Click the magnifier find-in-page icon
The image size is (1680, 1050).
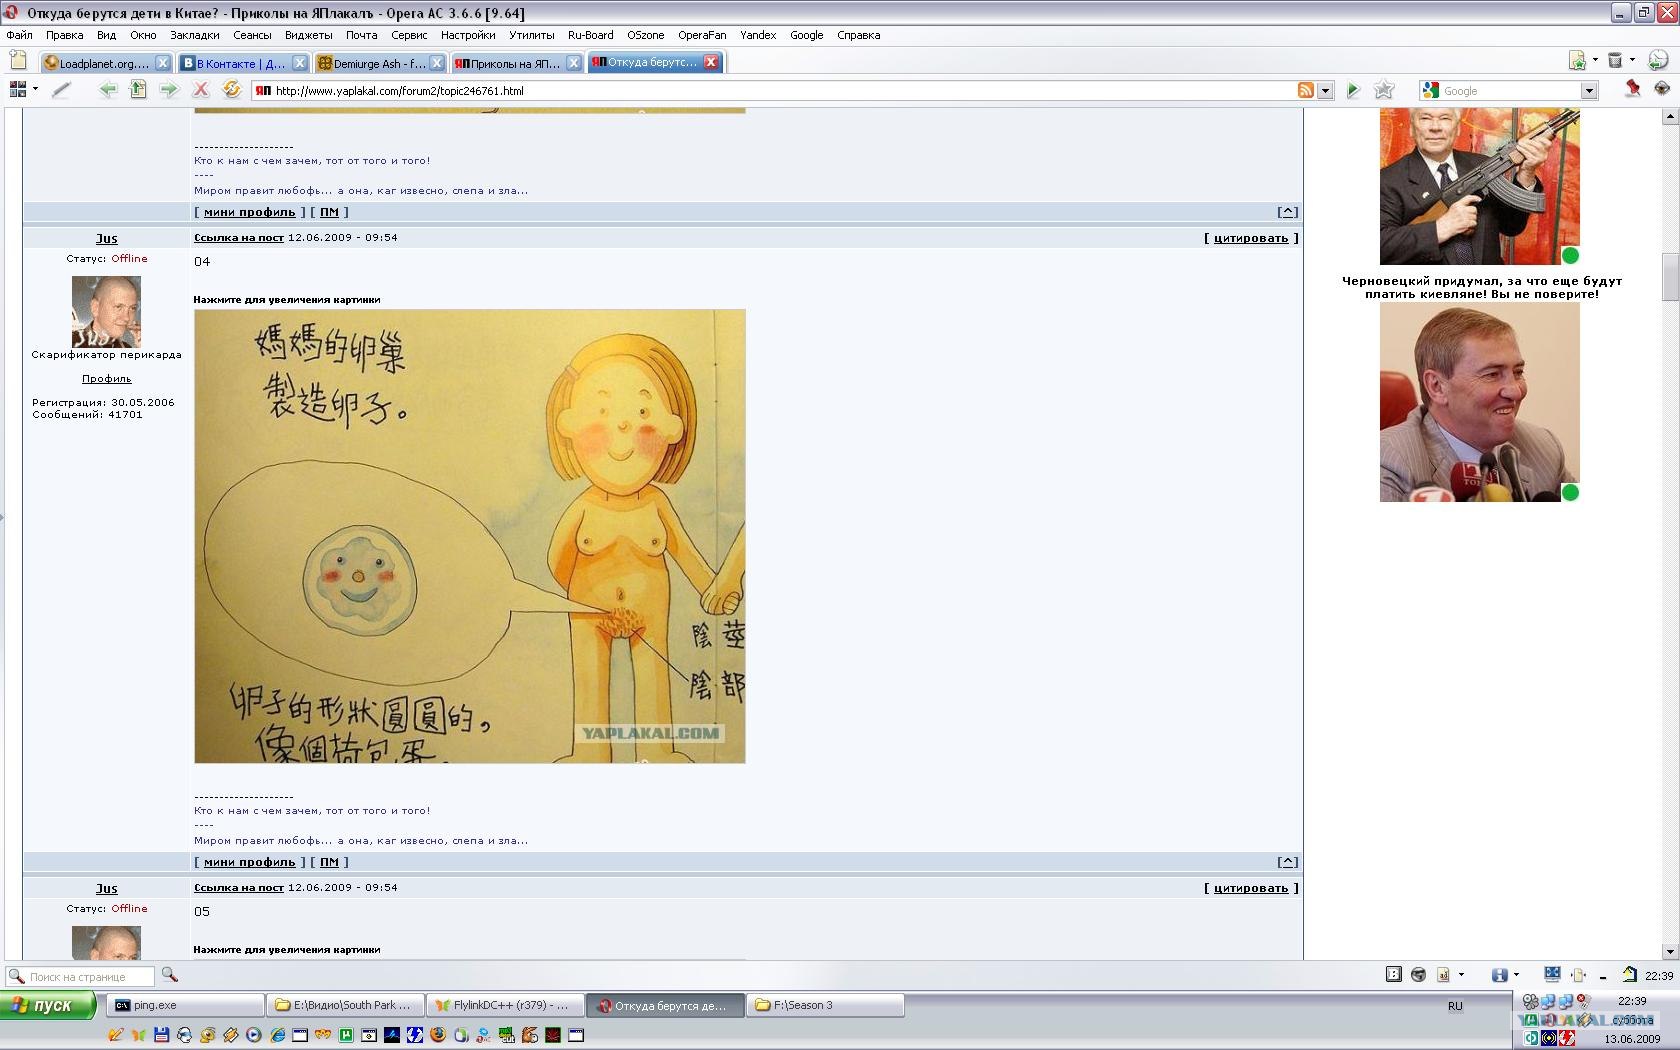click(169, 975)
